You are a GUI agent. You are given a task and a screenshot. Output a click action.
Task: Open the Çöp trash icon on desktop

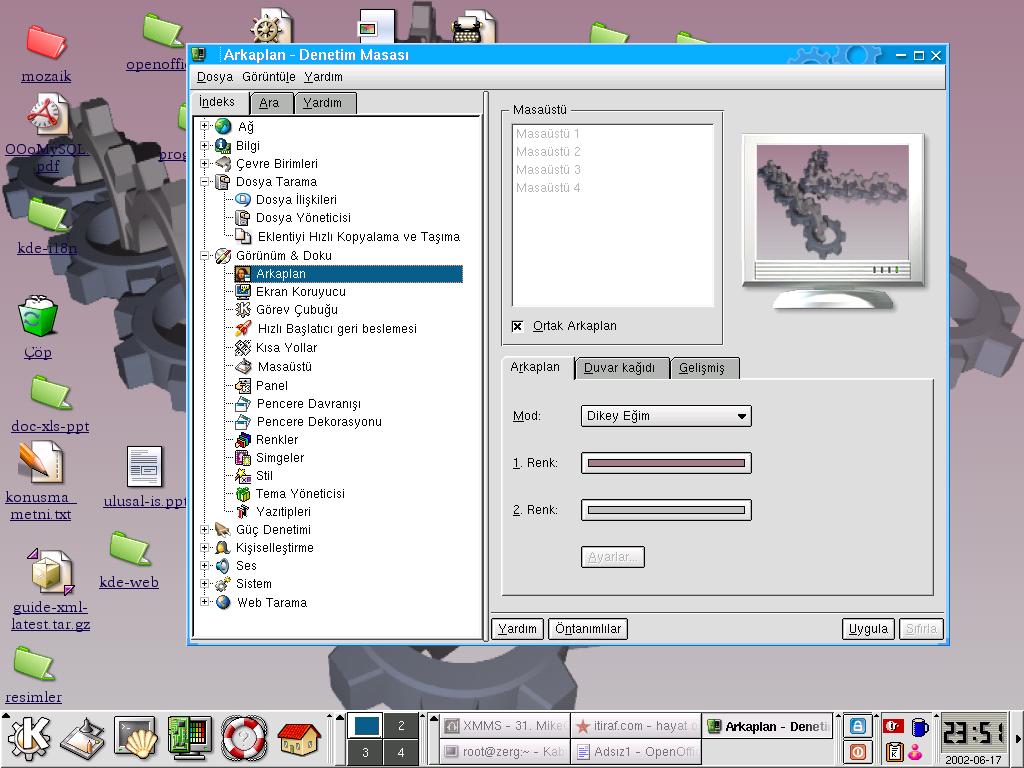click(x=38, y=318)
